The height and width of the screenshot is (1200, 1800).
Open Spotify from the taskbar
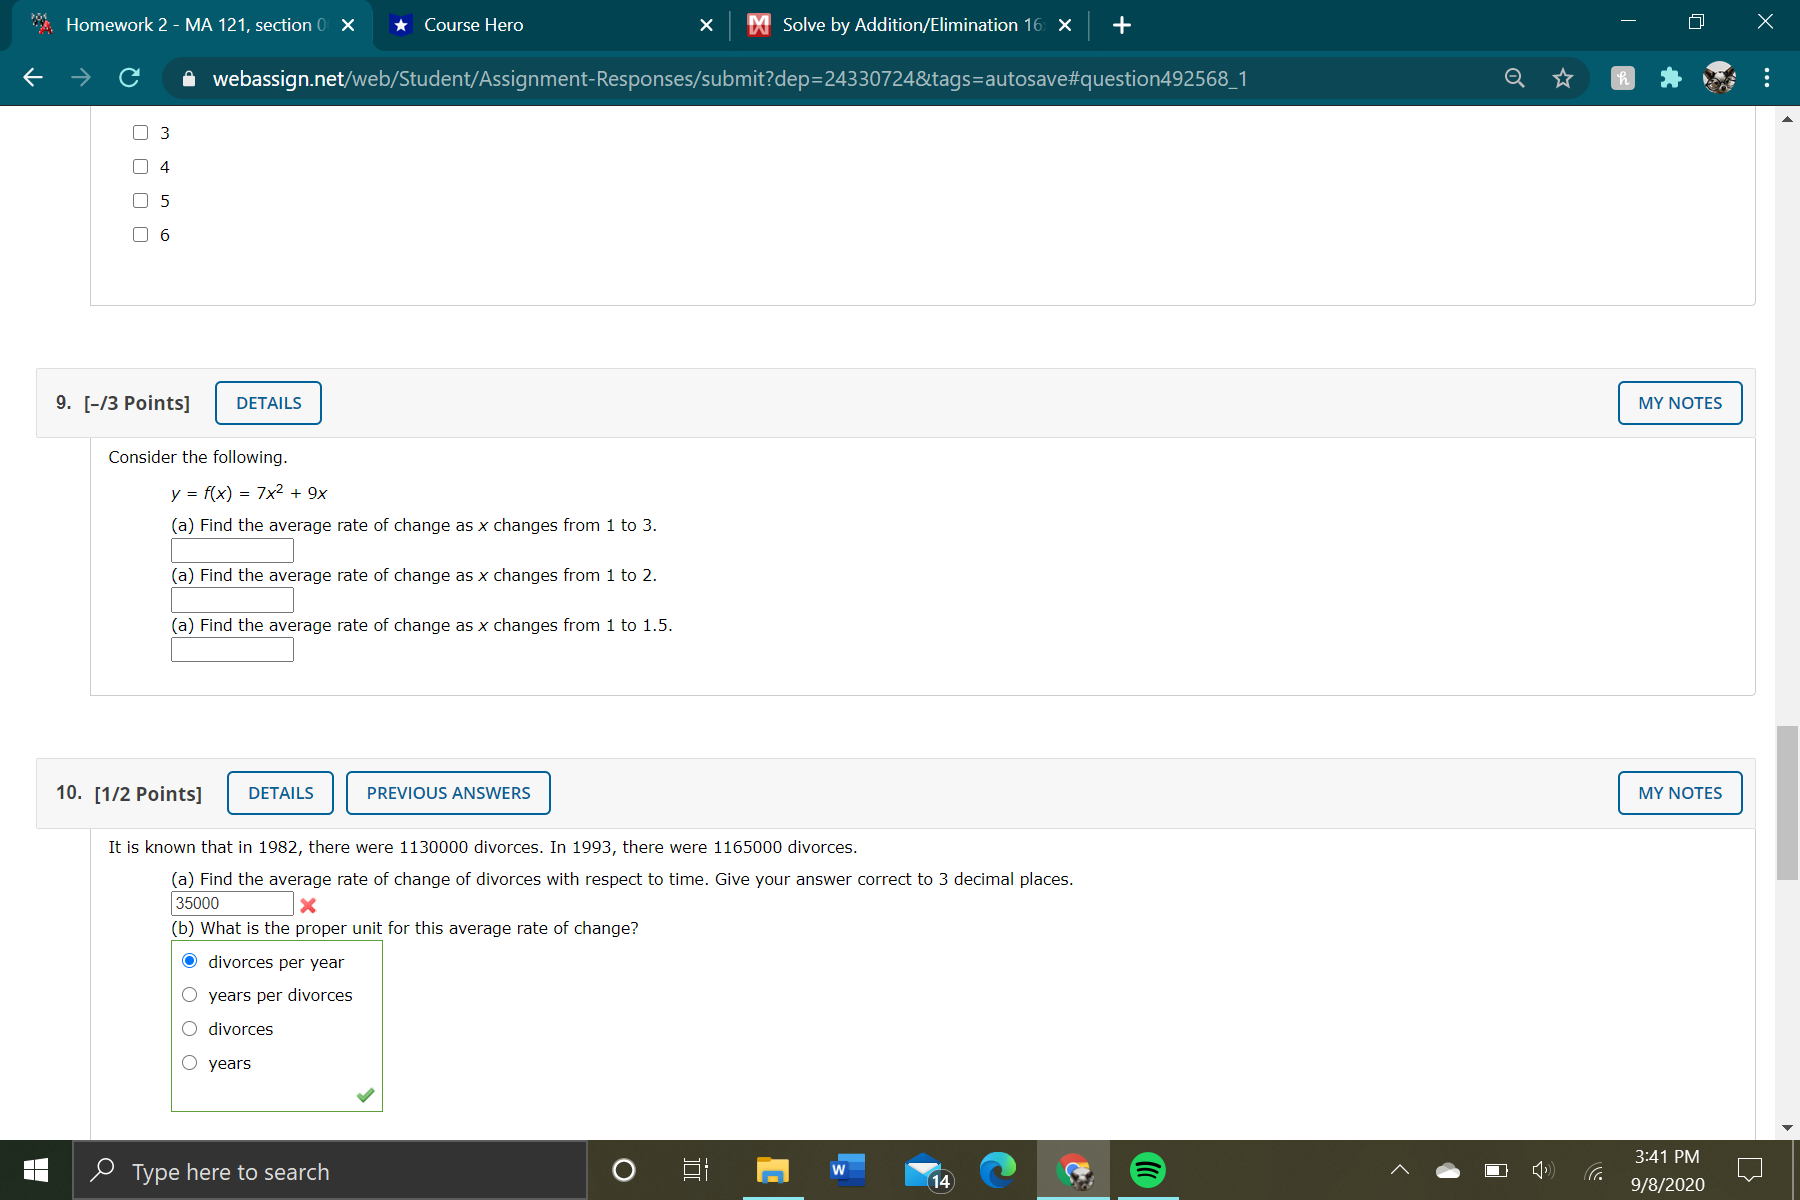click(1146, 1170)
